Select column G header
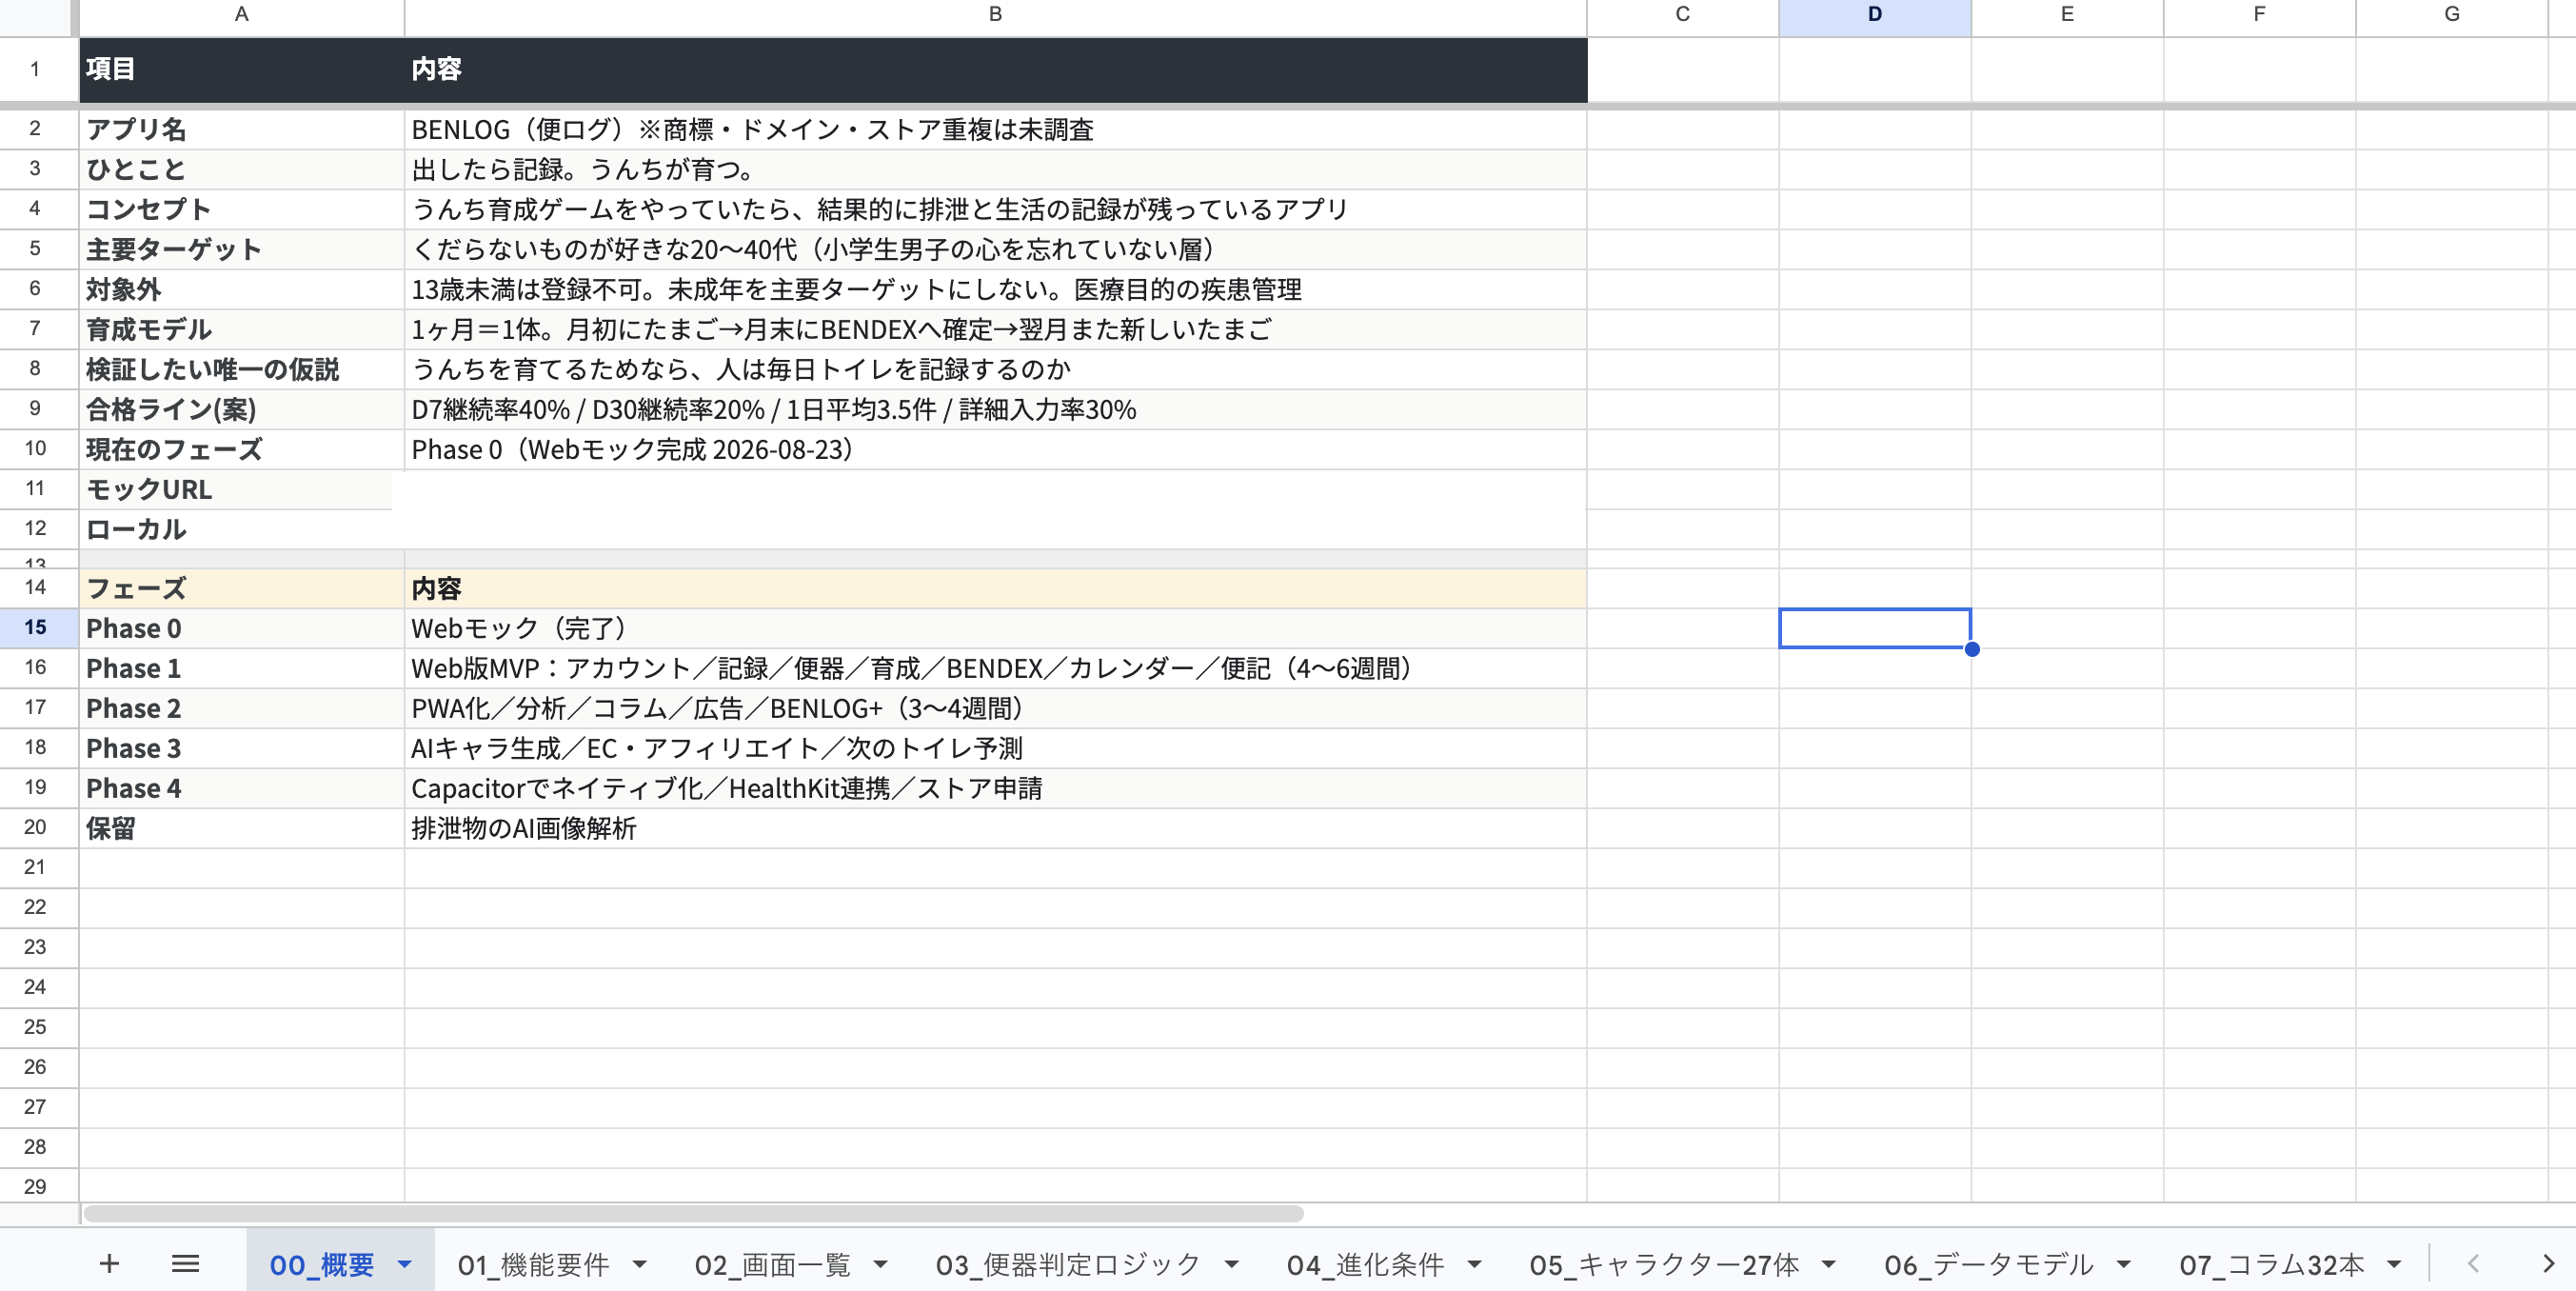2576x1291 pixels. pyautogui.click(x=2451, y=15)
